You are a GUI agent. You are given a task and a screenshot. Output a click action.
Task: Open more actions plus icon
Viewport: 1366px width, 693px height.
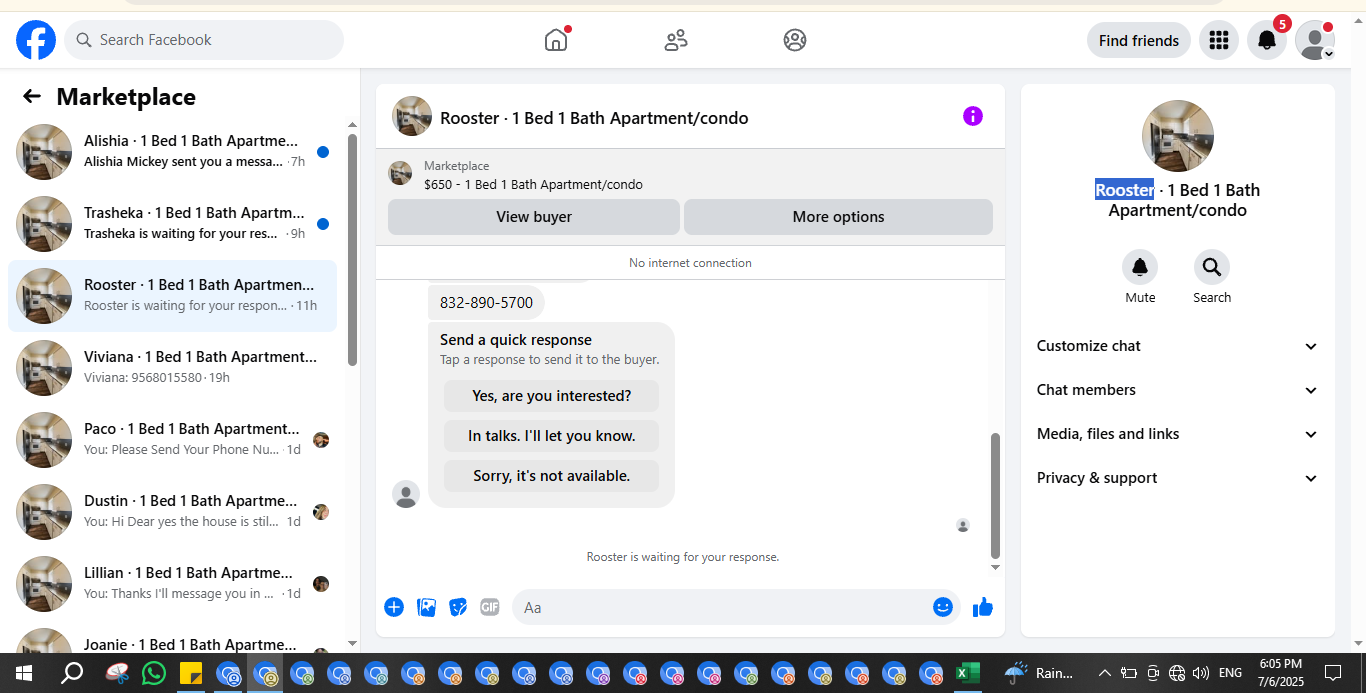pos(394,607)
